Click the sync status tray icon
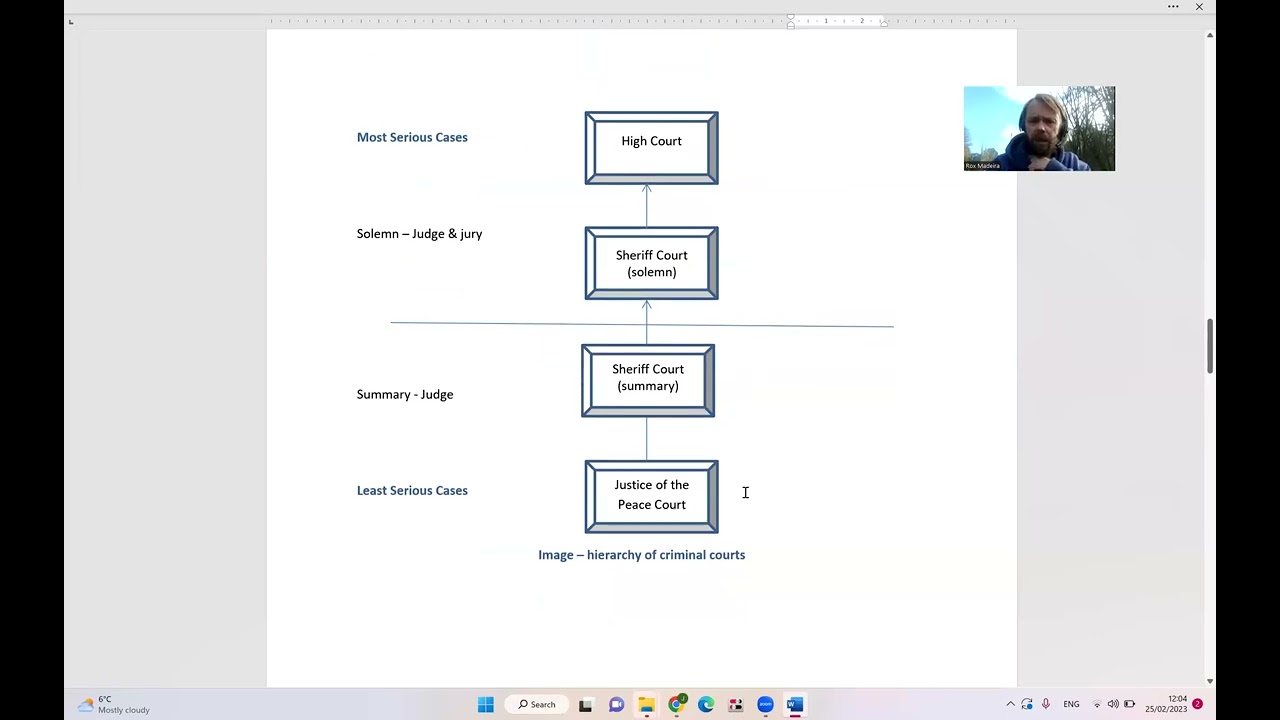1280x720 pixels. [x=1027, y=704]
